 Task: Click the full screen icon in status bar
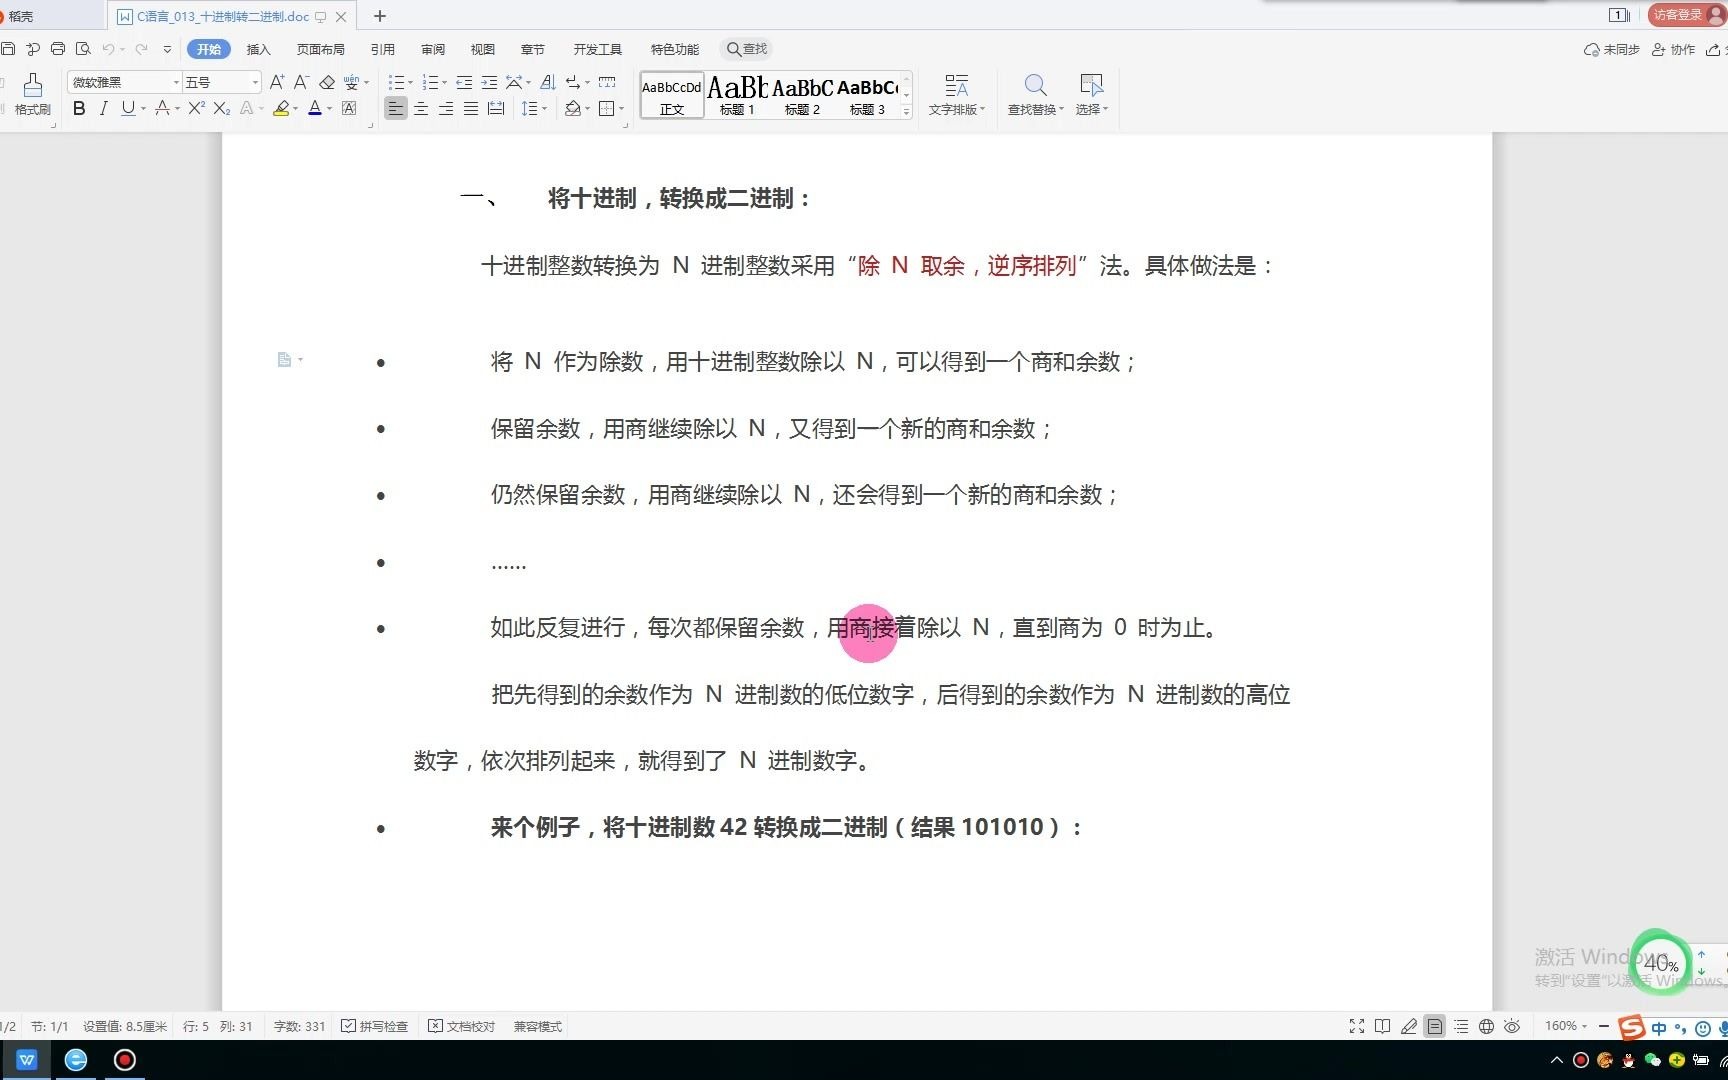click(1357, 1026)
